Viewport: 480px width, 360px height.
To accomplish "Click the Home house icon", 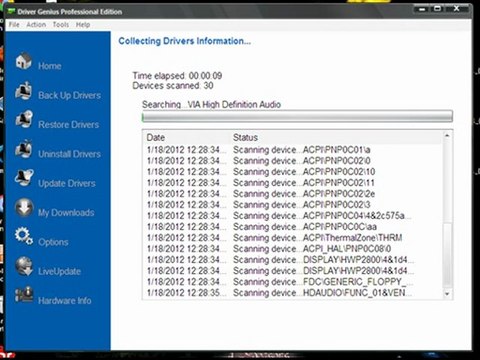I will pos(24,61).
